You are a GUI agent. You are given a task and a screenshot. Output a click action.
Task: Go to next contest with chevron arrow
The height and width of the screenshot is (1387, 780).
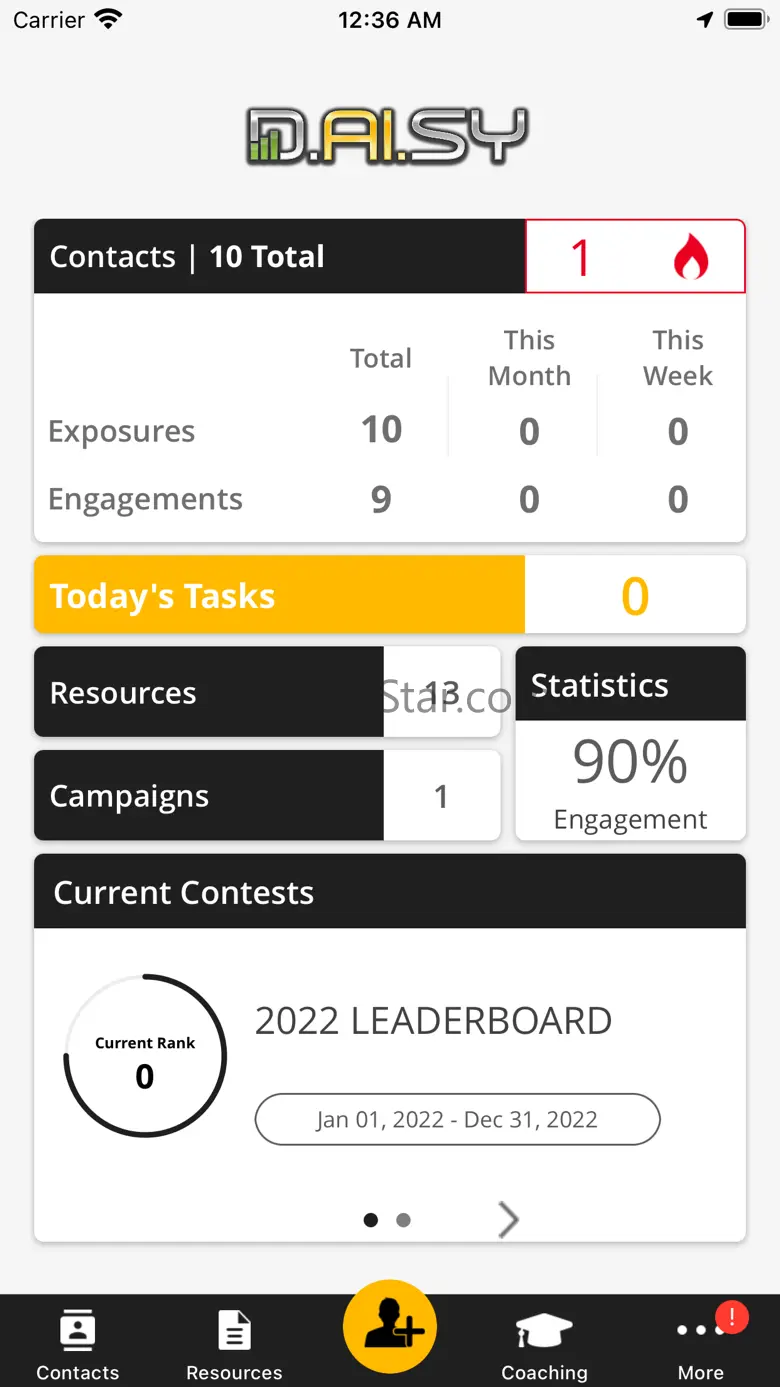coord(508,1220)
